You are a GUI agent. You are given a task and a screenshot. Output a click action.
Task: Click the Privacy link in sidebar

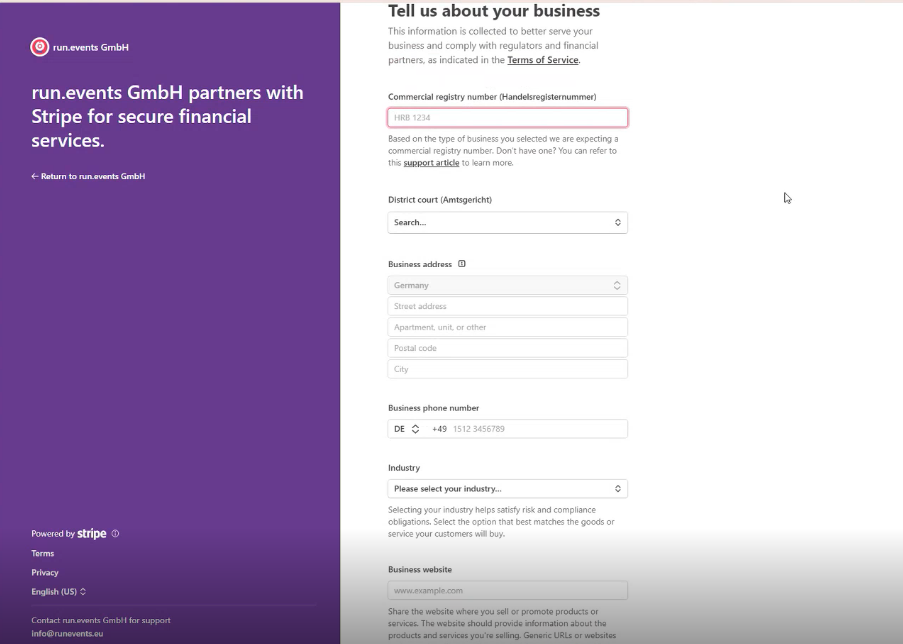click(45, 573)
